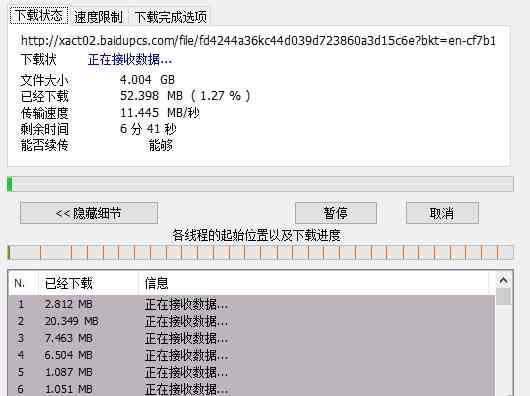Select thread row 1 with 2.812 MB
This screenshot has width=530, height=396.
pos(251,304)
